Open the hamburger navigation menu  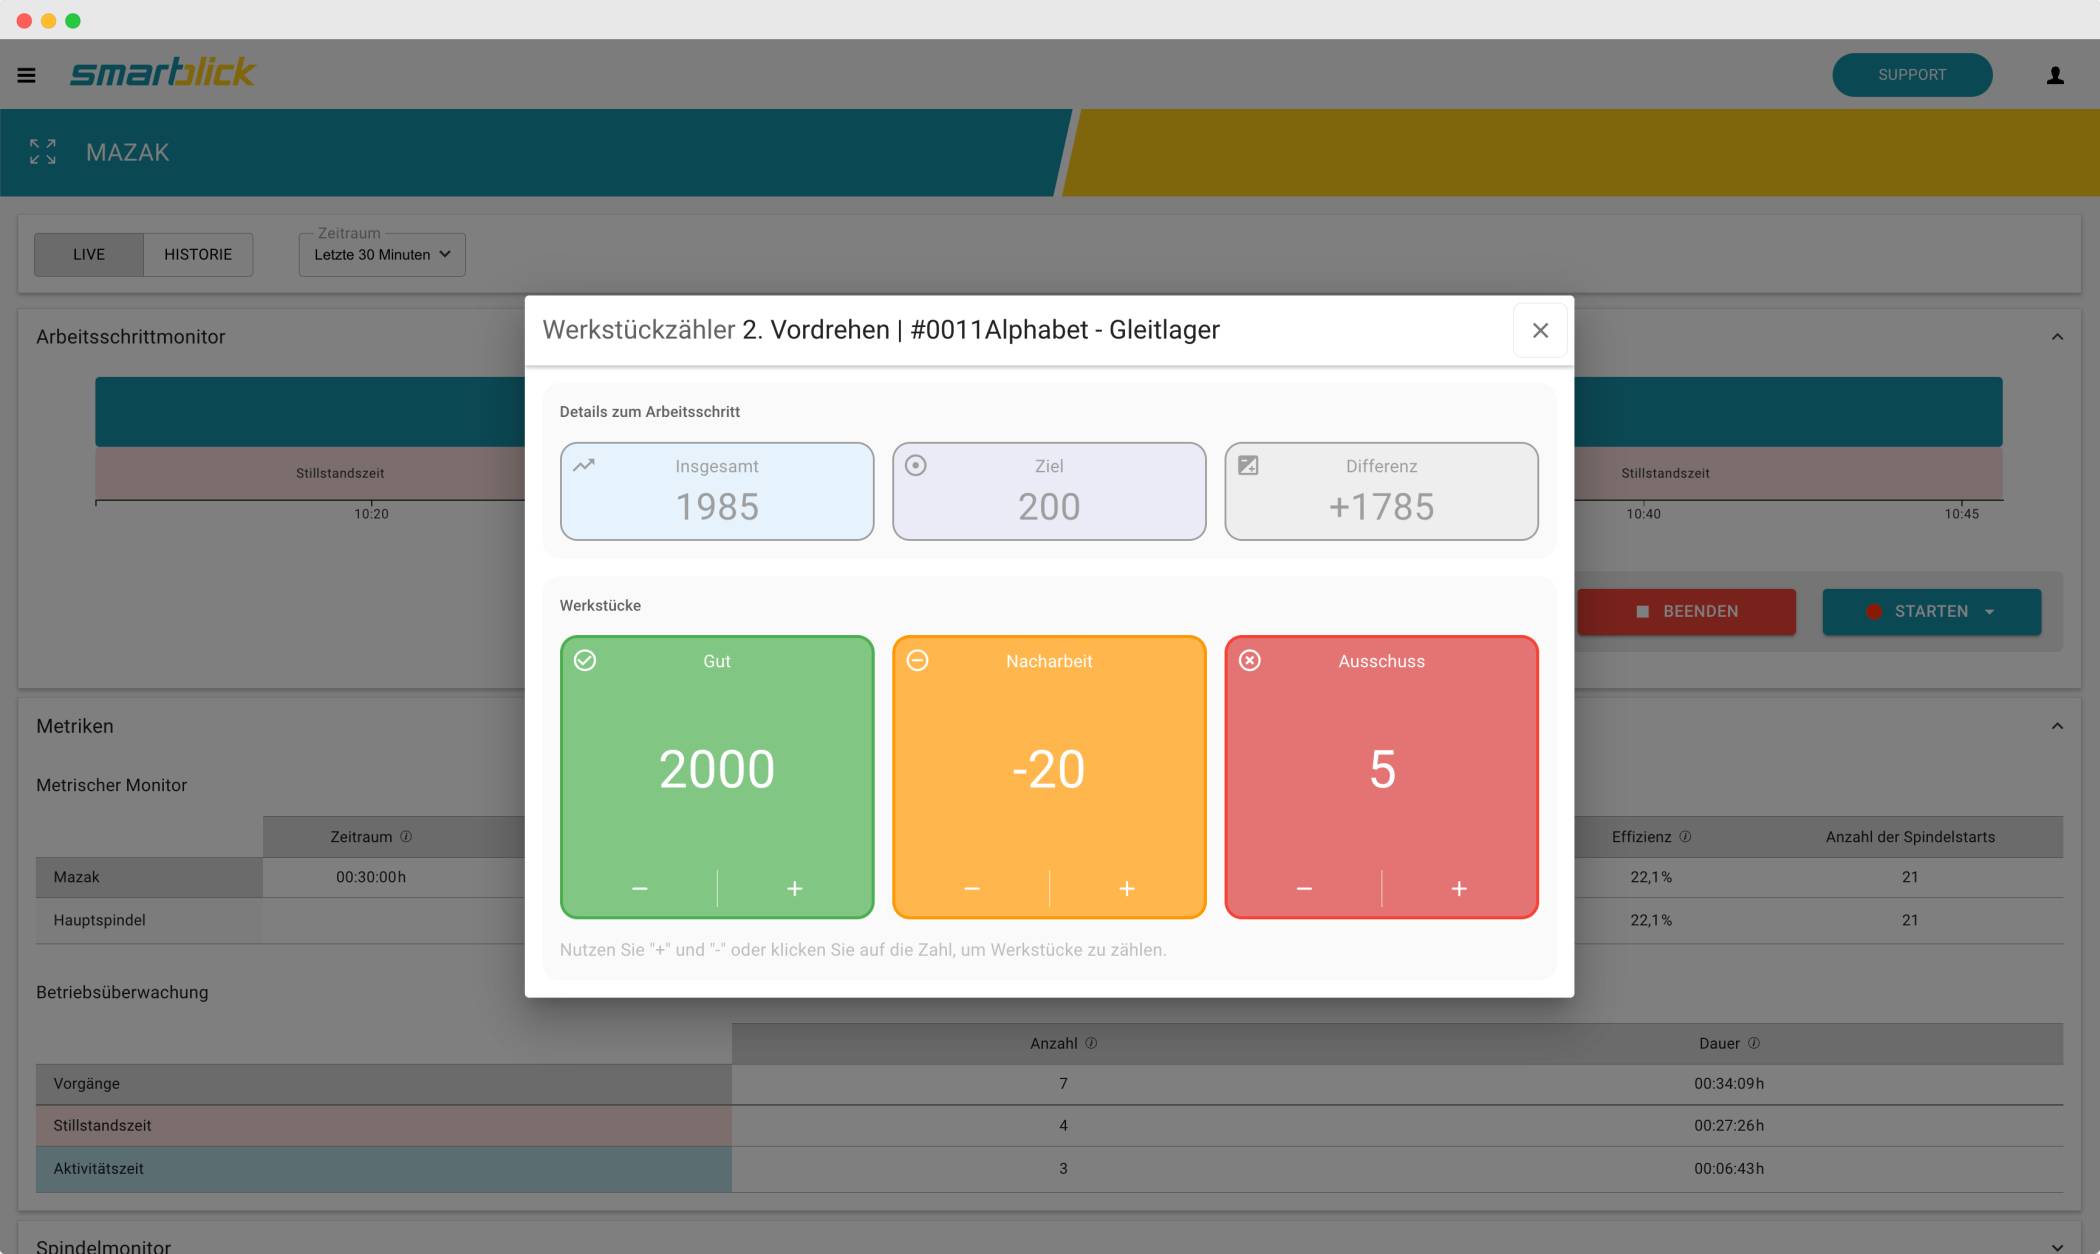[x=27, y=75]
